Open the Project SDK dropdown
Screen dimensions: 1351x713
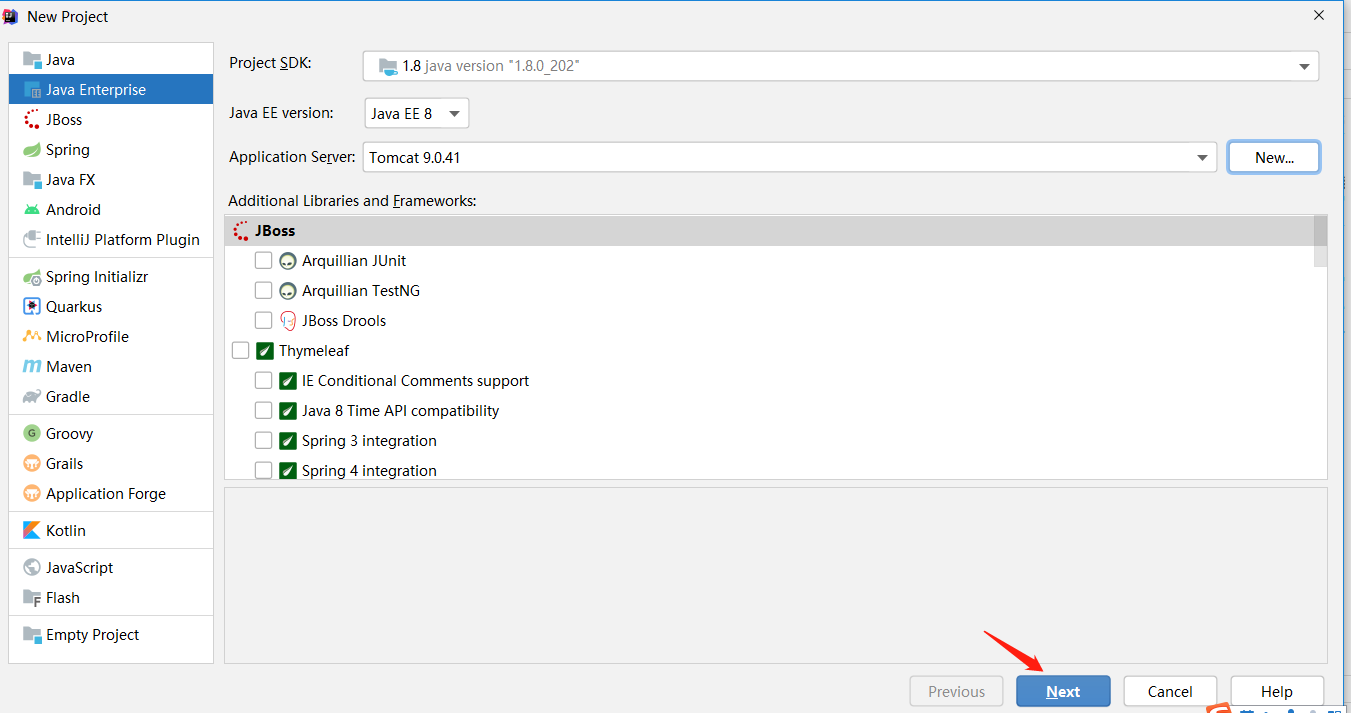coord(840,66)
